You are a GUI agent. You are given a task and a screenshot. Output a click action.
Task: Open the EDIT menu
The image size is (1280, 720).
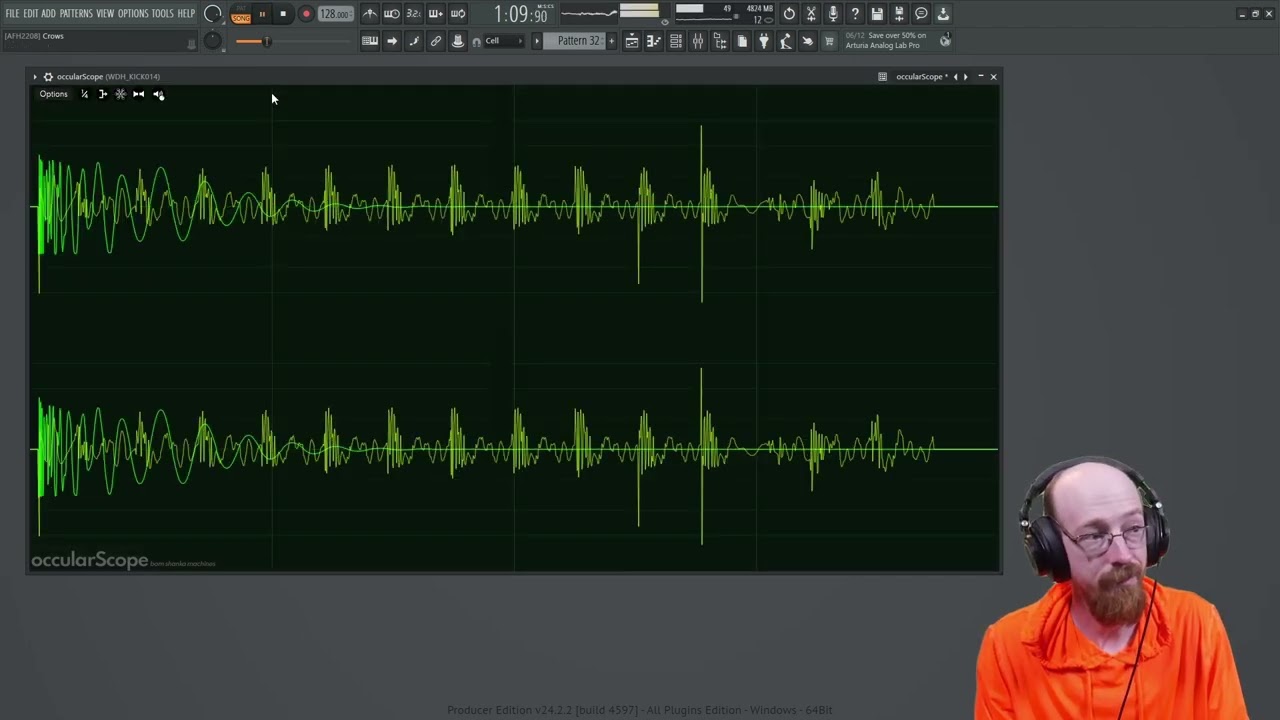point(31,14)
